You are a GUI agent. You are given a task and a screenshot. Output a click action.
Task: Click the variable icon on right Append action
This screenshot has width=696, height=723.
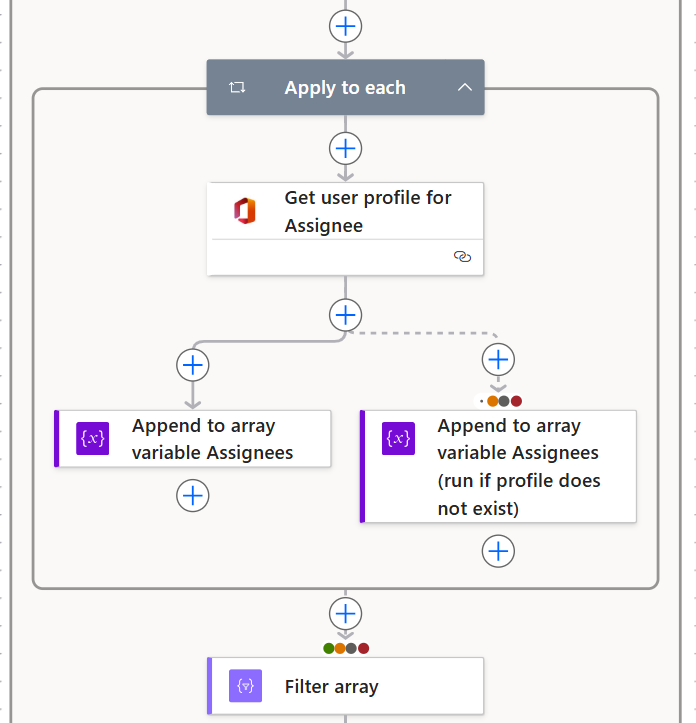point(398,438)
